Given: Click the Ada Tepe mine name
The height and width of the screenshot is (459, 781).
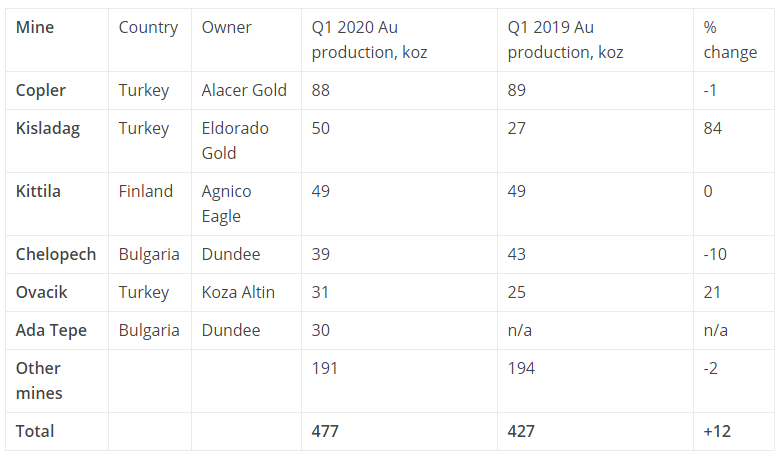Looking at the screenshot, I should coord(50,330).
